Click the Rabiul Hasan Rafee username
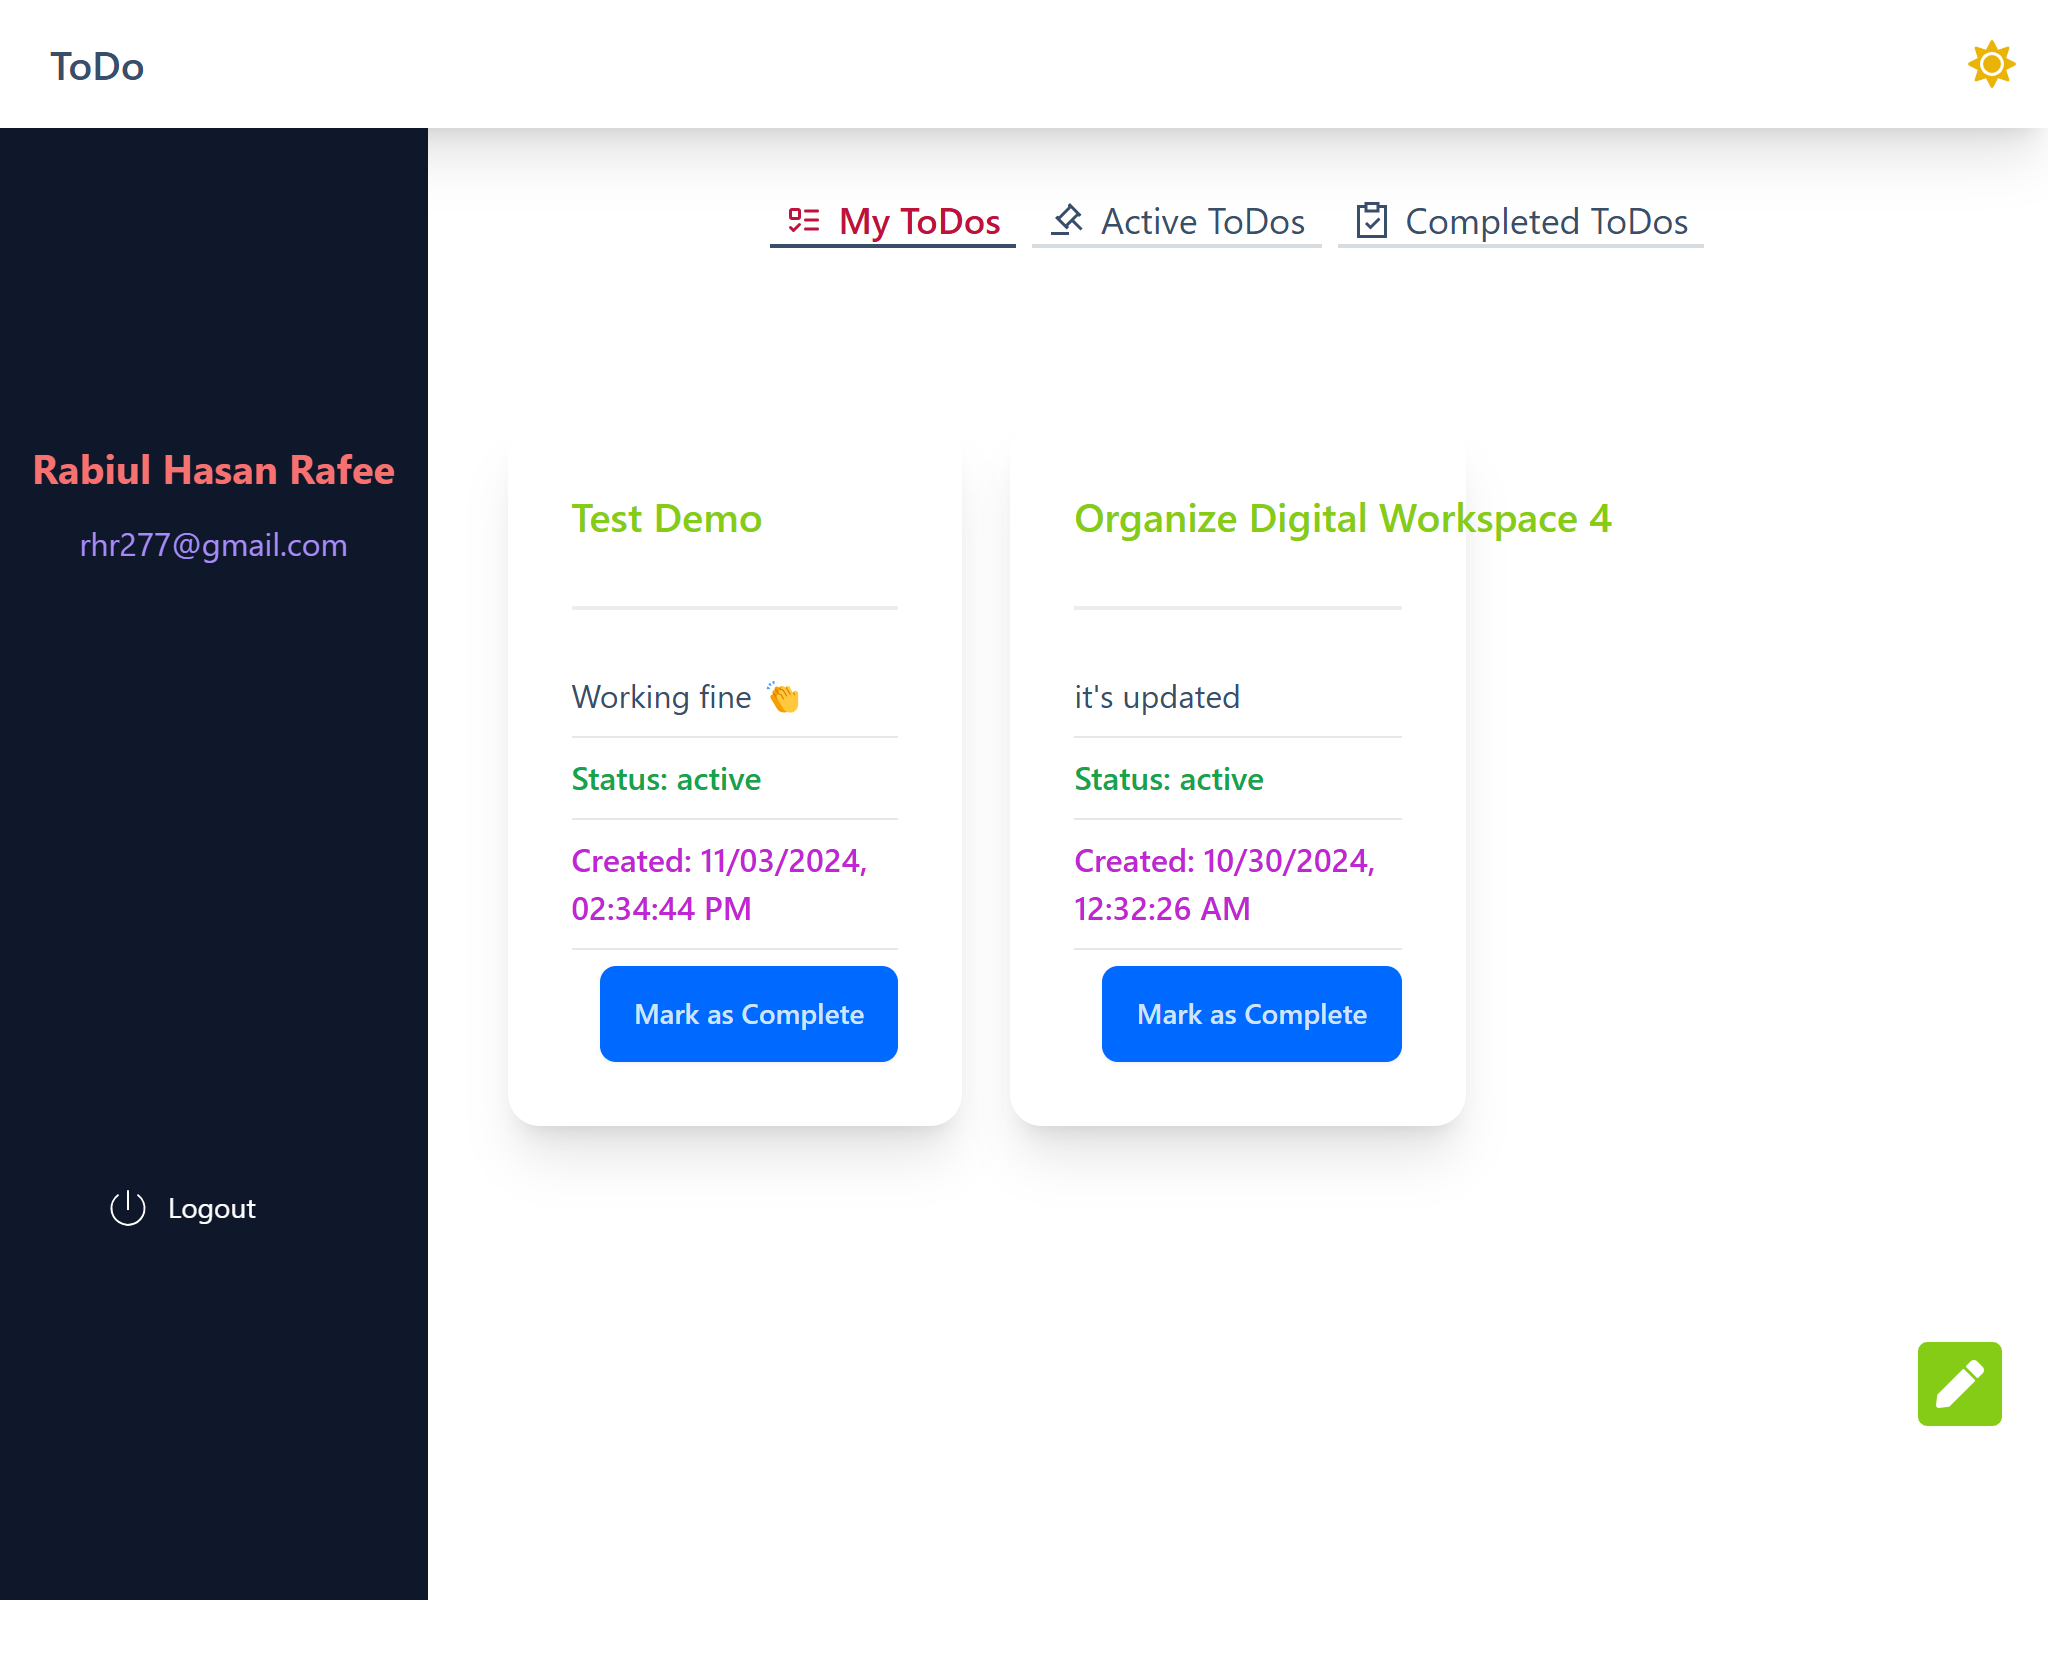This screenshot has height=1680, width=2048. click(x=213, y=470)
